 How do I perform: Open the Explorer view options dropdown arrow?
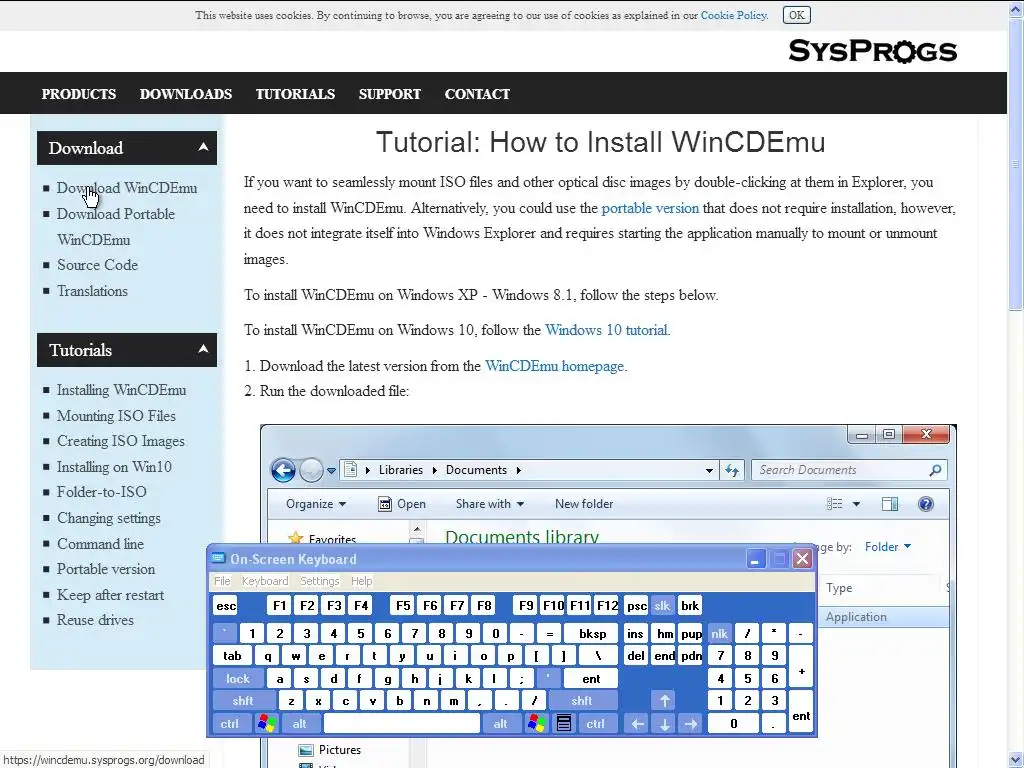point(856,504)
